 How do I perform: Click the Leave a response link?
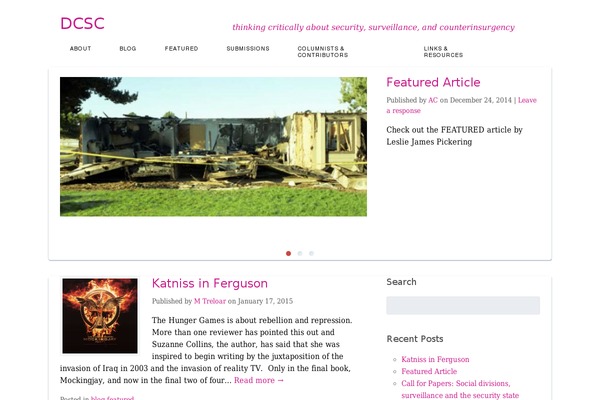point(461,105)
